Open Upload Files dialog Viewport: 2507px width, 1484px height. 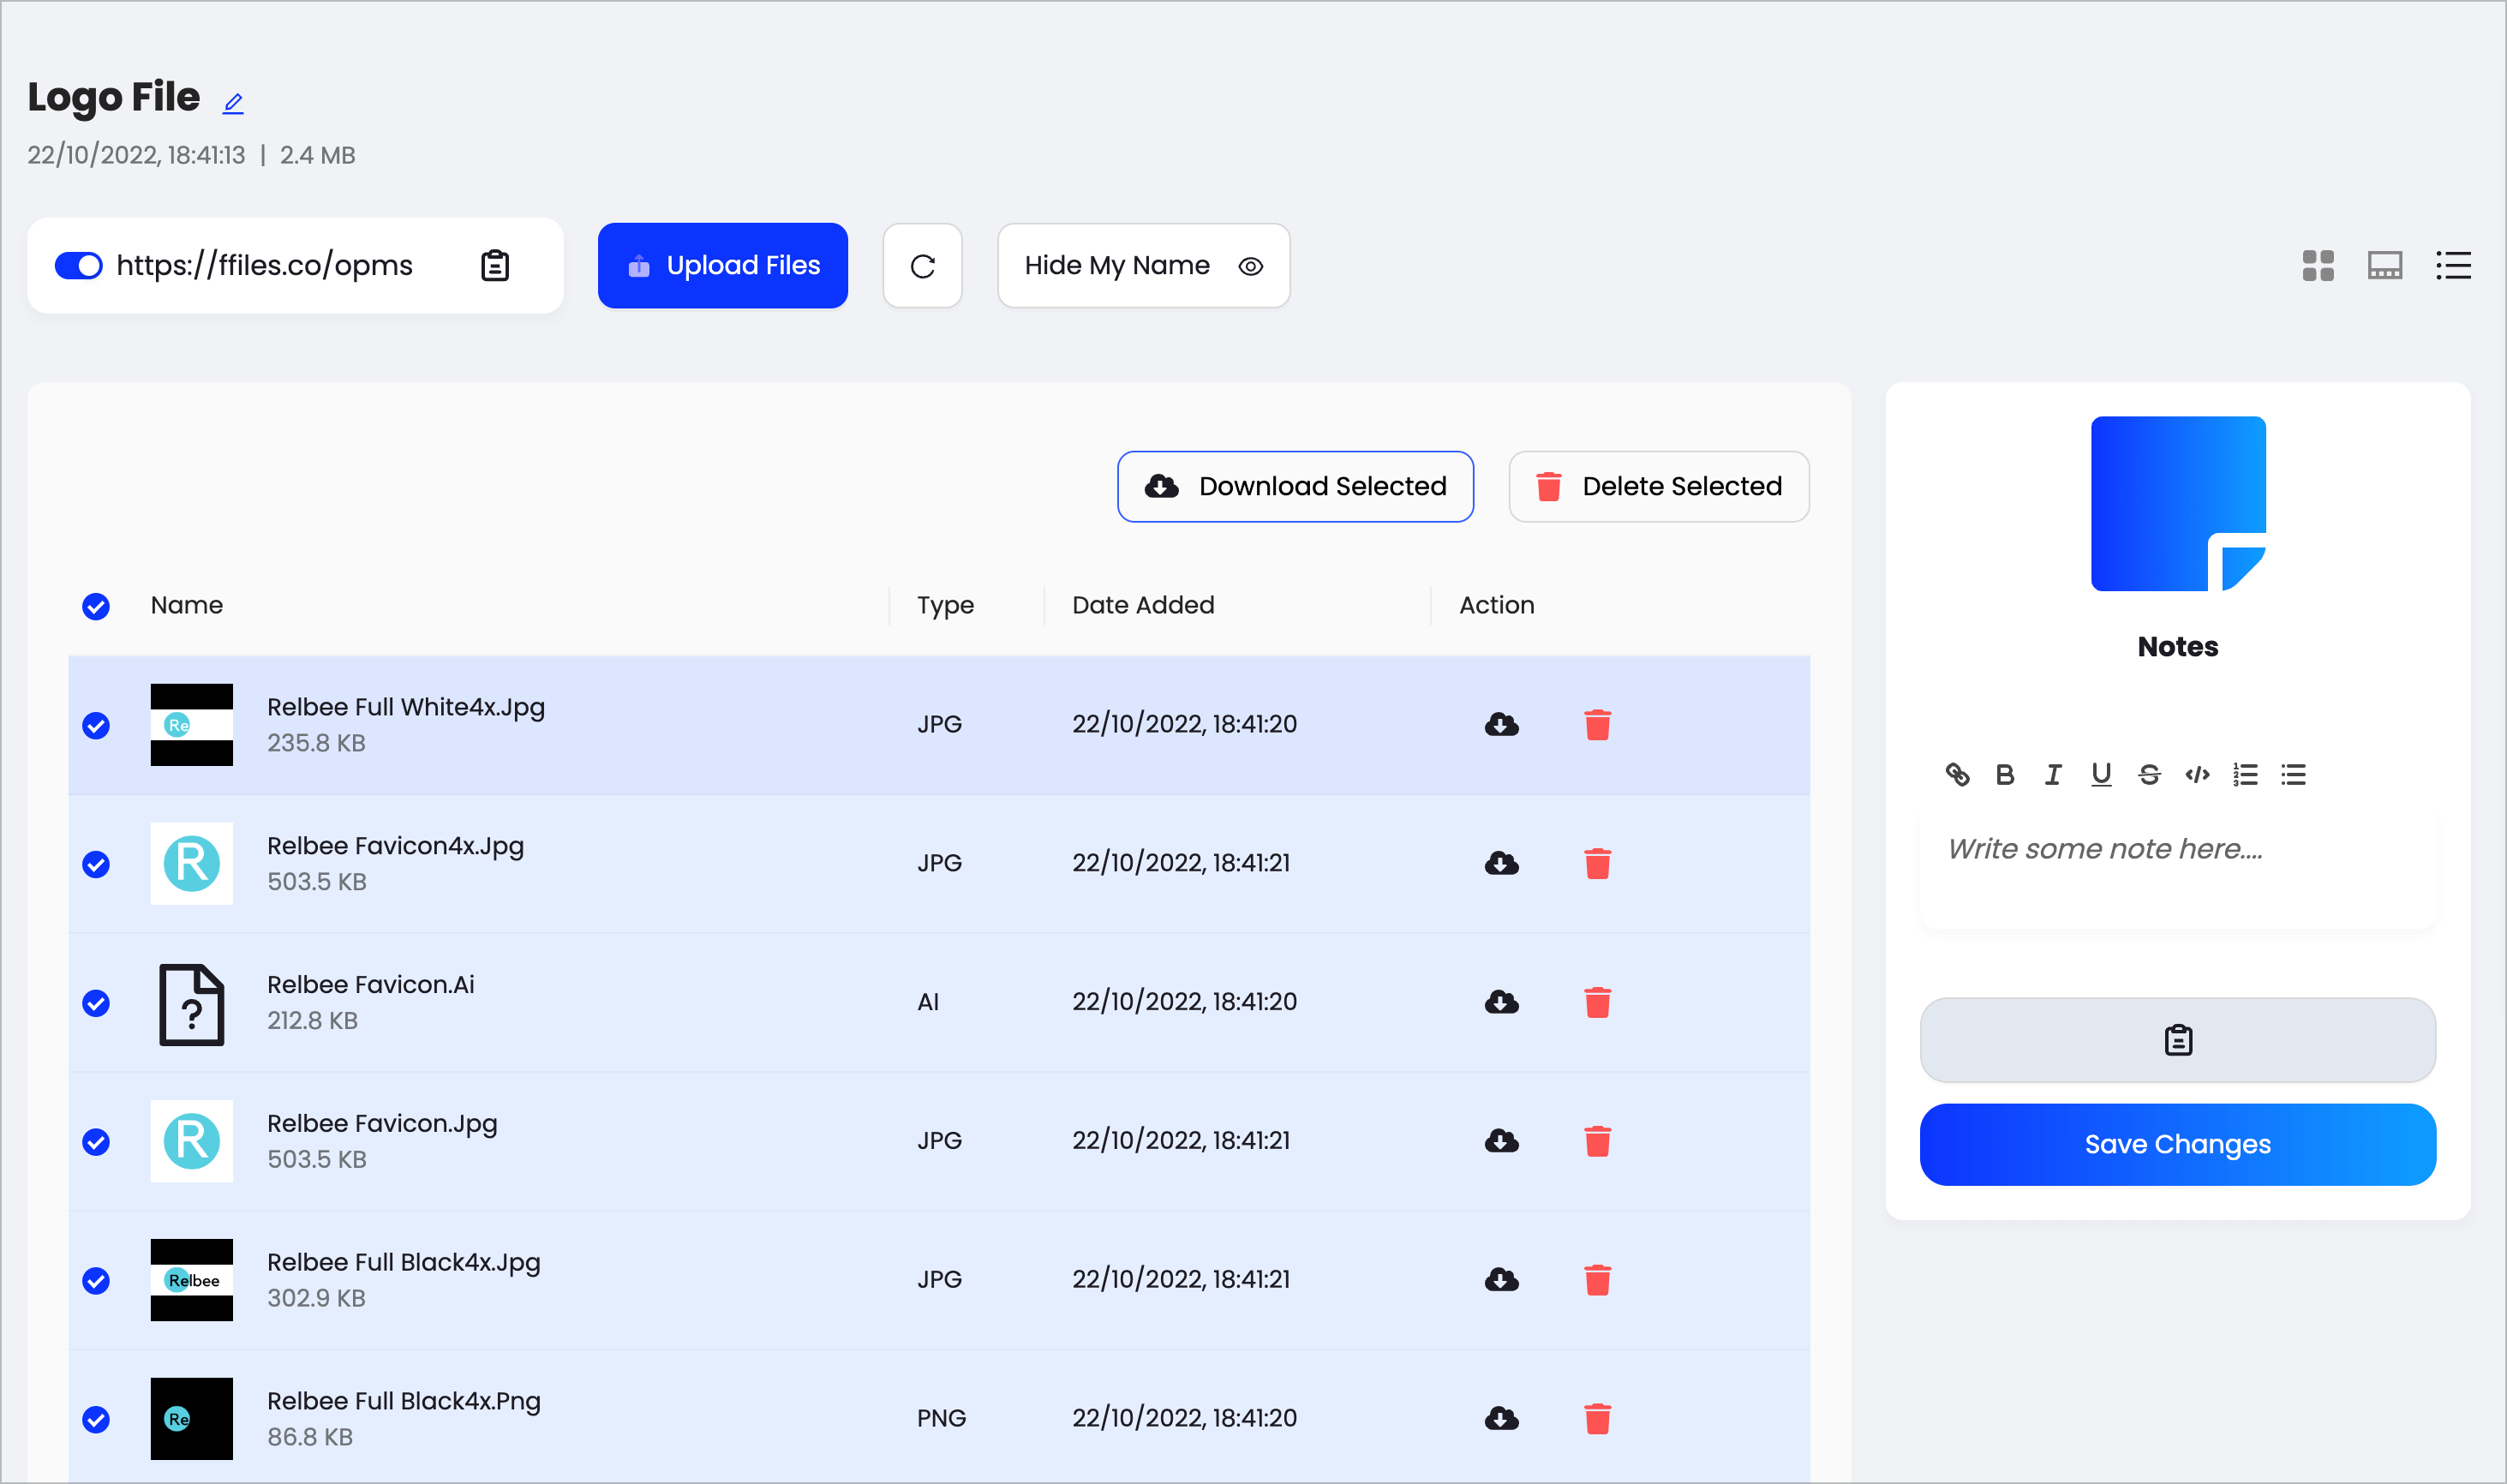(x=722, y=265)
